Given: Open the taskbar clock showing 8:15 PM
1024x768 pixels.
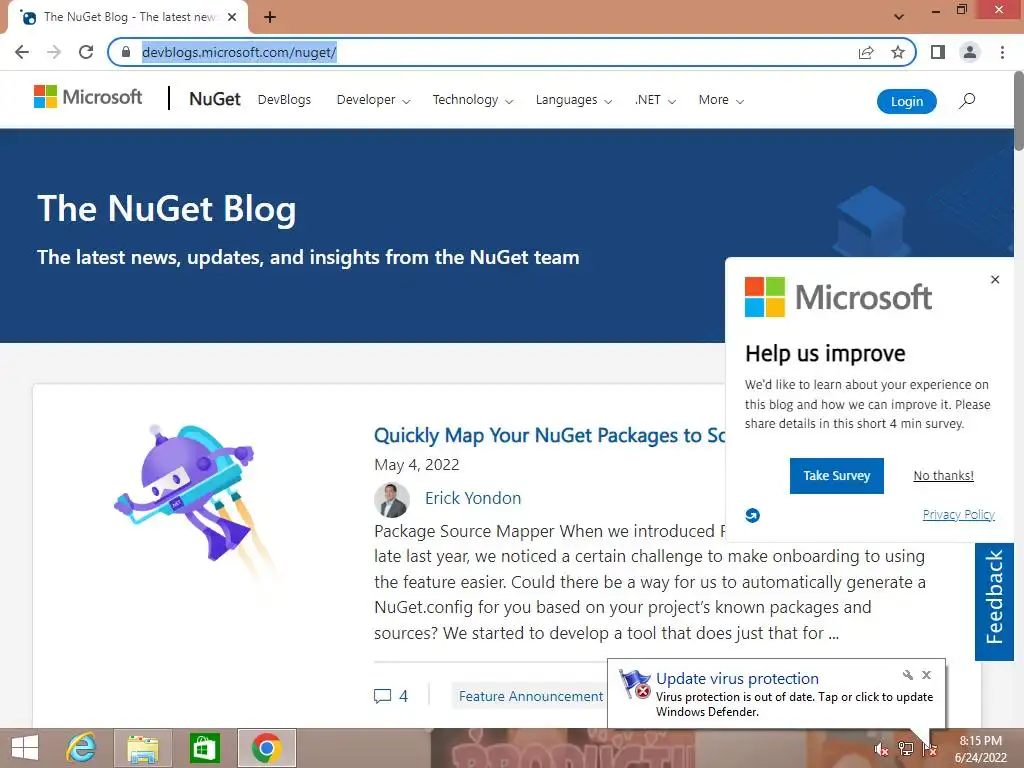Looking at the screenshot, I should (980, 749).
